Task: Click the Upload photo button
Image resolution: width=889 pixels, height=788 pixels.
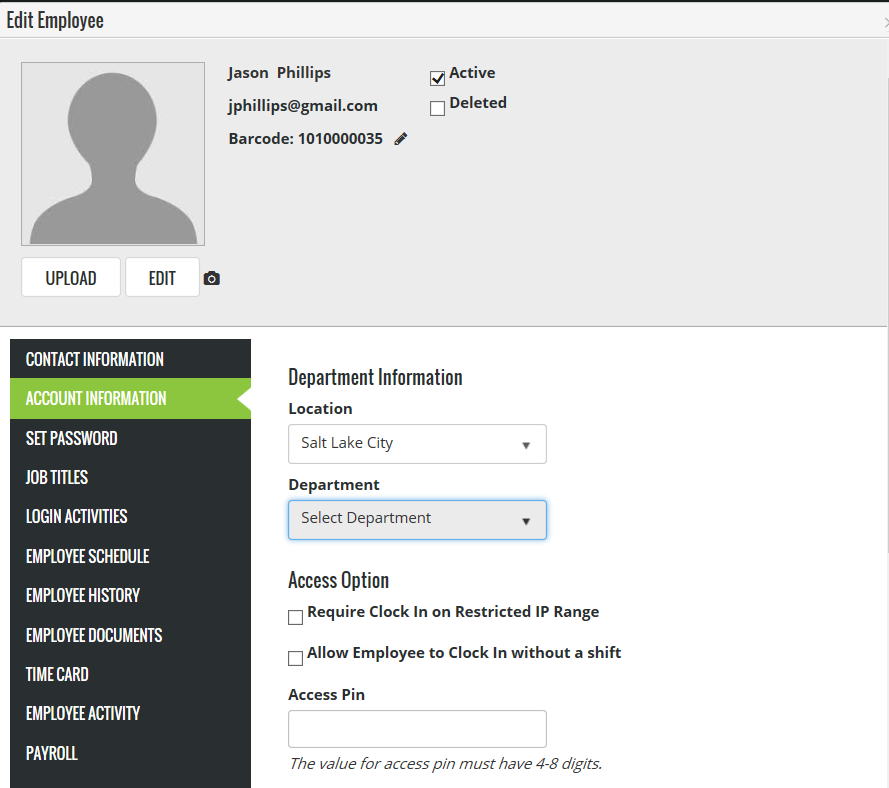Action: (x=71, y=278)
